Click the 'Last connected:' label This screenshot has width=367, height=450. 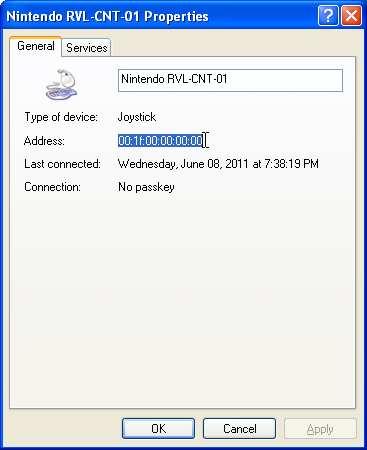62,164
